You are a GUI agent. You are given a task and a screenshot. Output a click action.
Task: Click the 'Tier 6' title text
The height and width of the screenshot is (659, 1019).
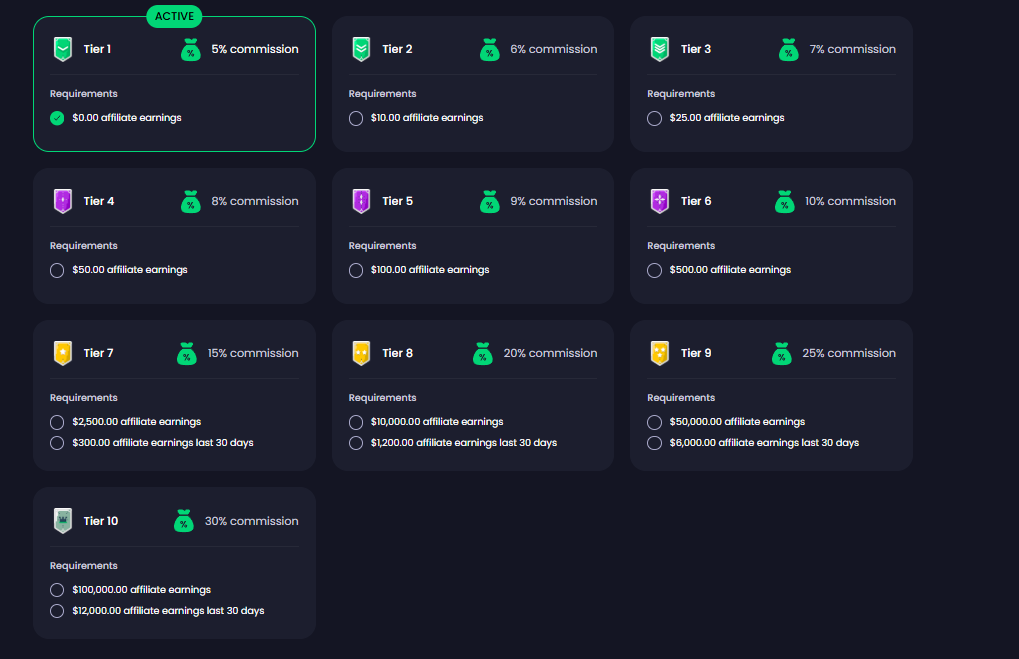(x=696, y=201)
